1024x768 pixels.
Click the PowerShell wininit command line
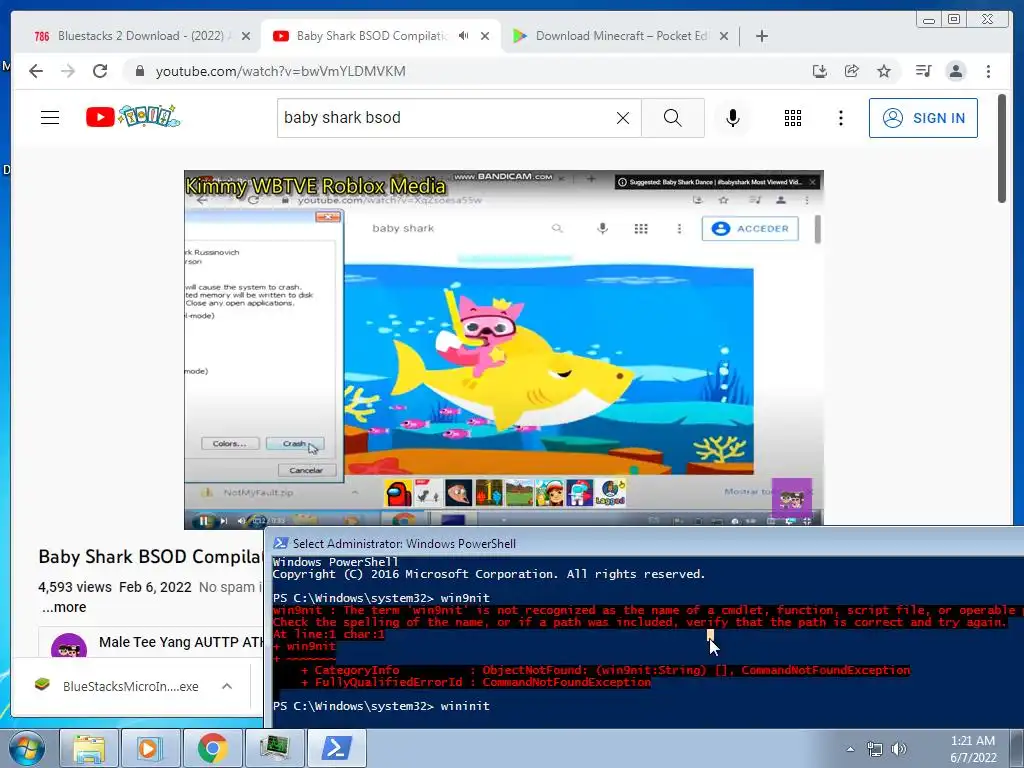pyautogui.click(x=381, y=706)
